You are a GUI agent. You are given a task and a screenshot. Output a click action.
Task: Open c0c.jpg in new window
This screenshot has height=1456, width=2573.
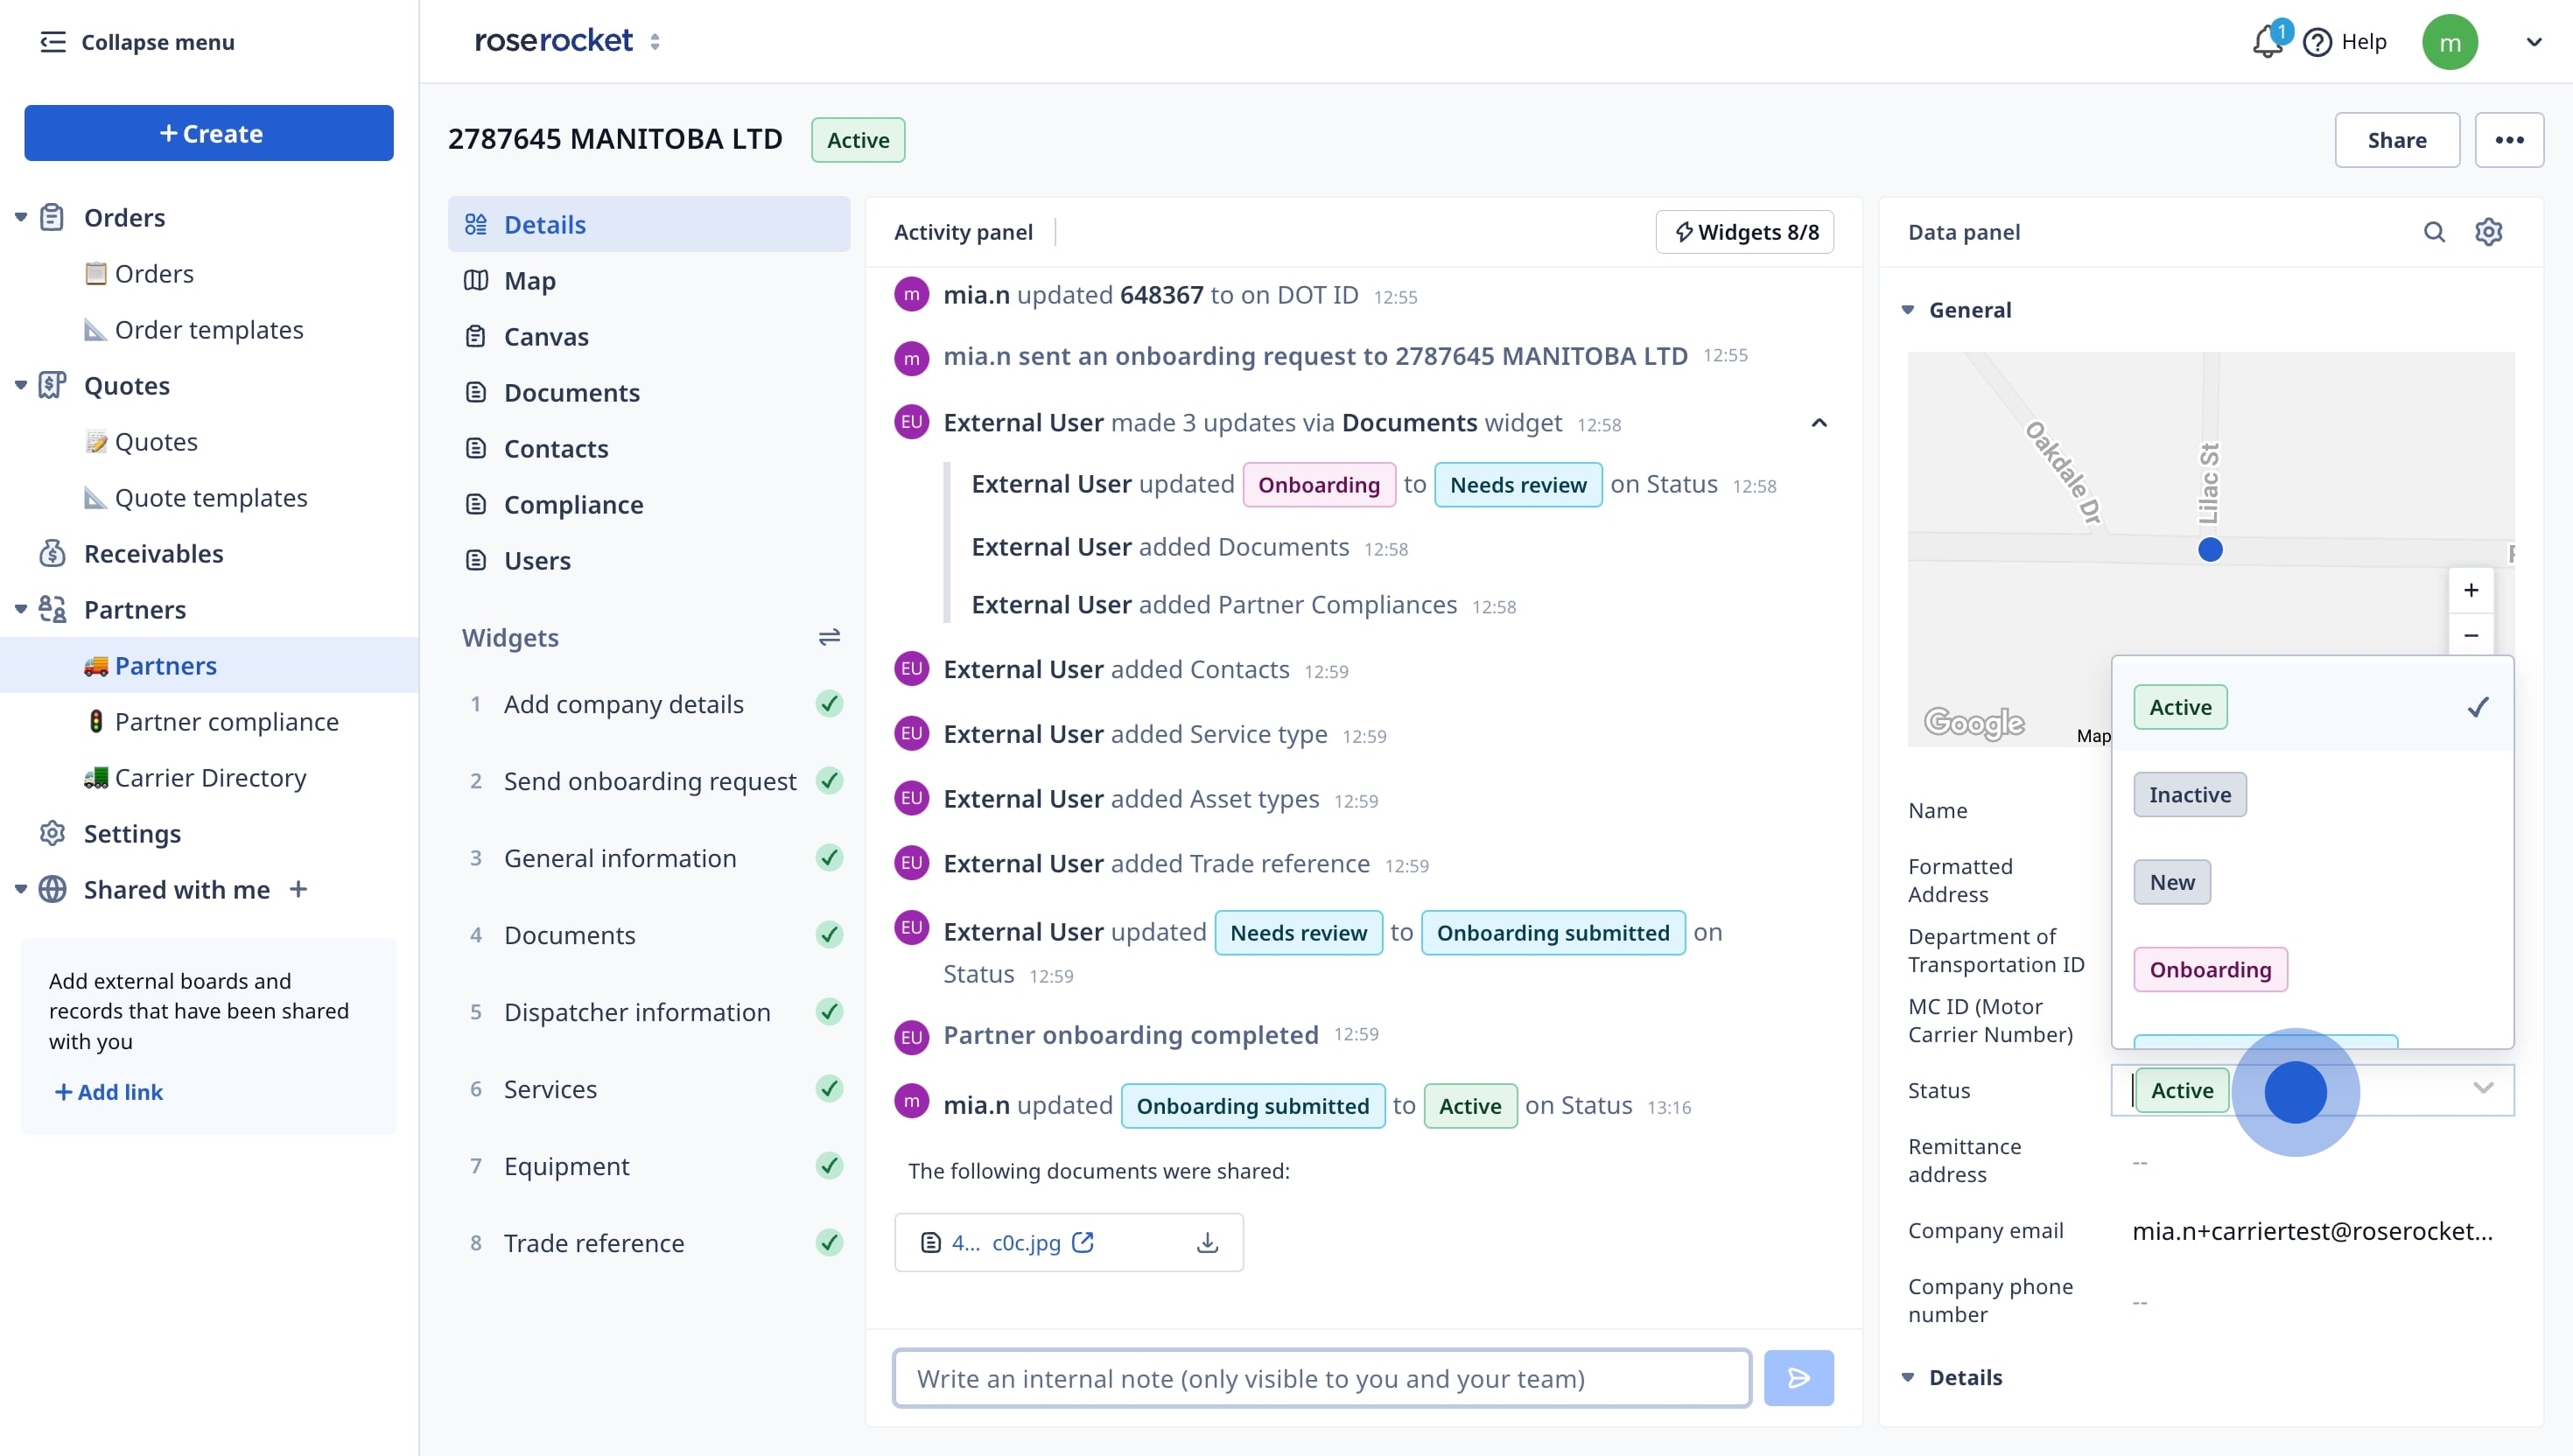[1083, 1242]
